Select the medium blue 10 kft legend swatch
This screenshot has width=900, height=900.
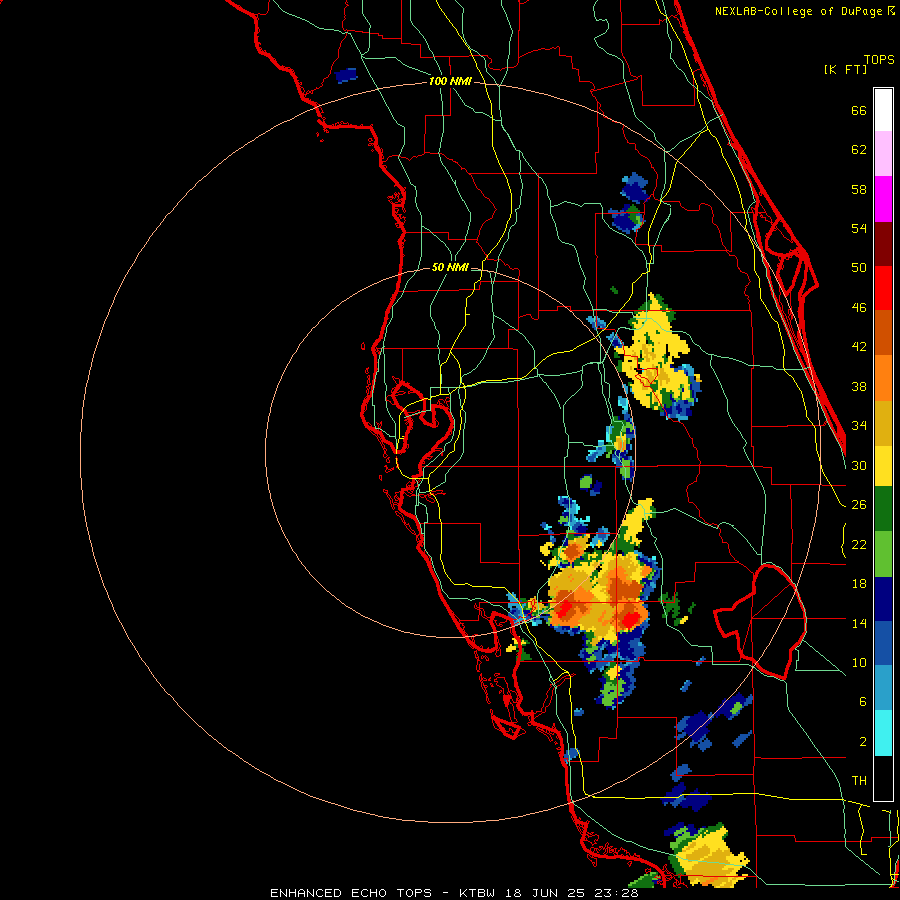883,644
